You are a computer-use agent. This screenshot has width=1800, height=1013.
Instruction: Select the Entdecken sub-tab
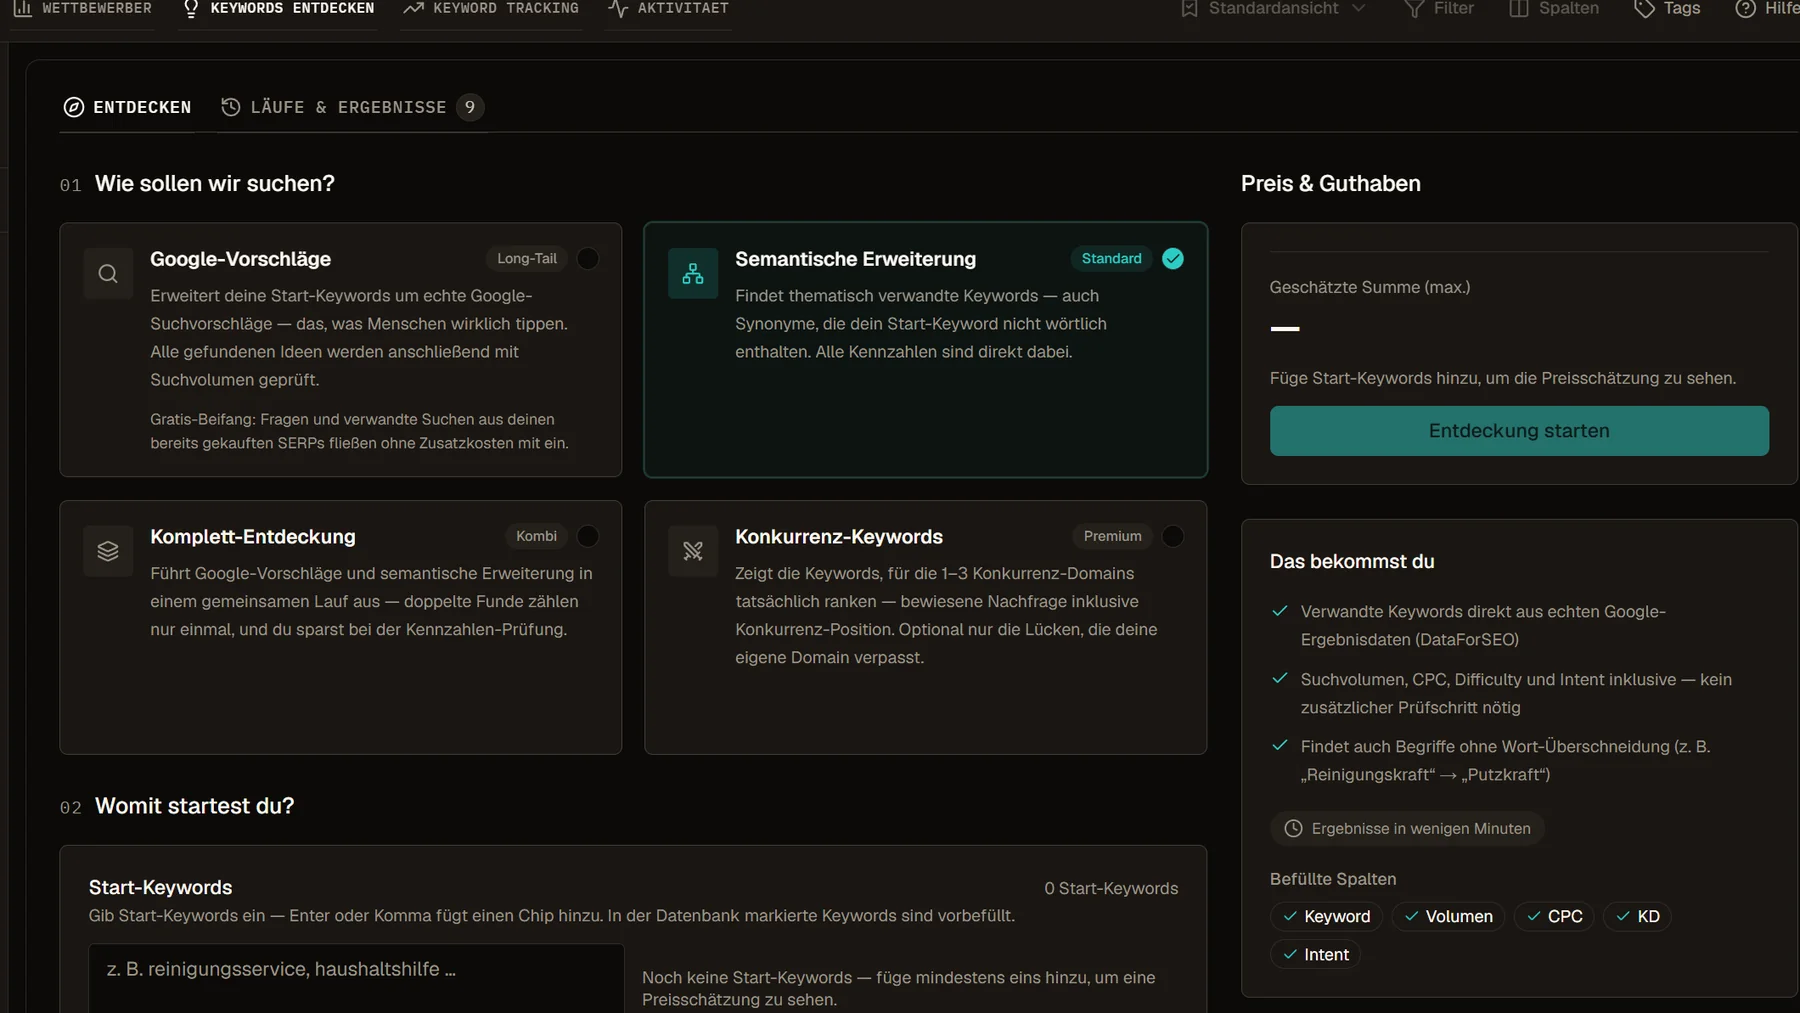[x=127, y=107]
